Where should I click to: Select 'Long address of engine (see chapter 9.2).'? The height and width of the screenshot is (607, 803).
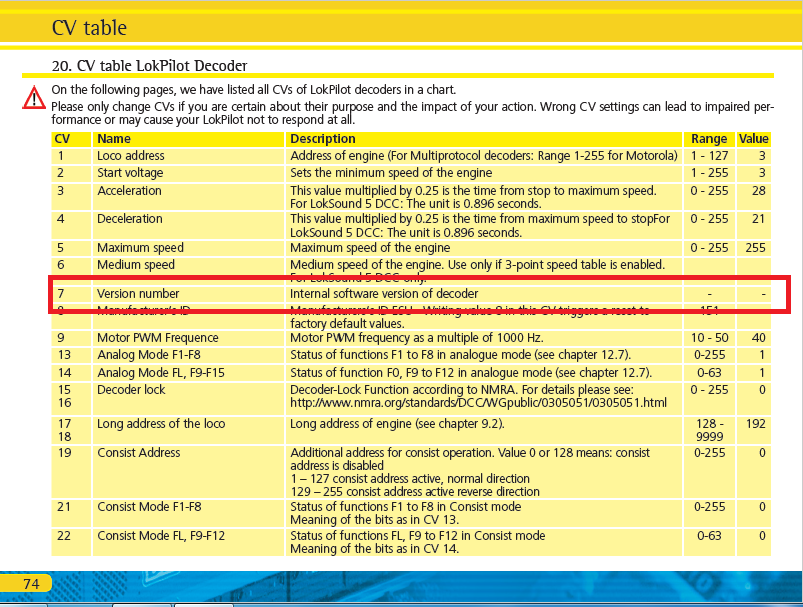[397, 424]
